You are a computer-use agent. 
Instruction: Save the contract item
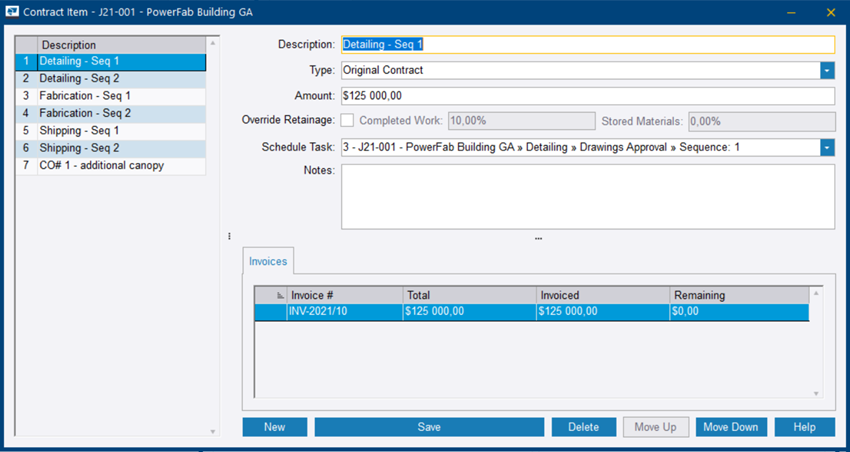tap(429, 427)
